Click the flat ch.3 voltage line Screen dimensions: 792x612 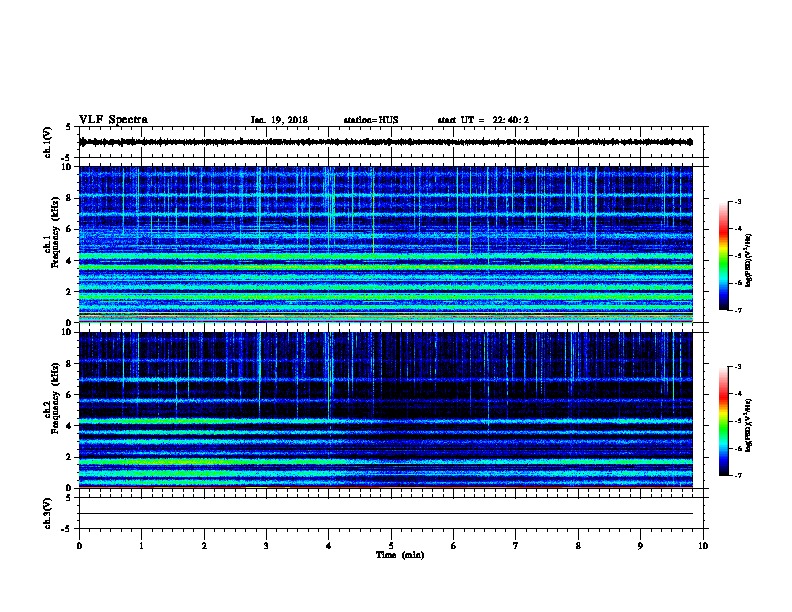point(386,514)
